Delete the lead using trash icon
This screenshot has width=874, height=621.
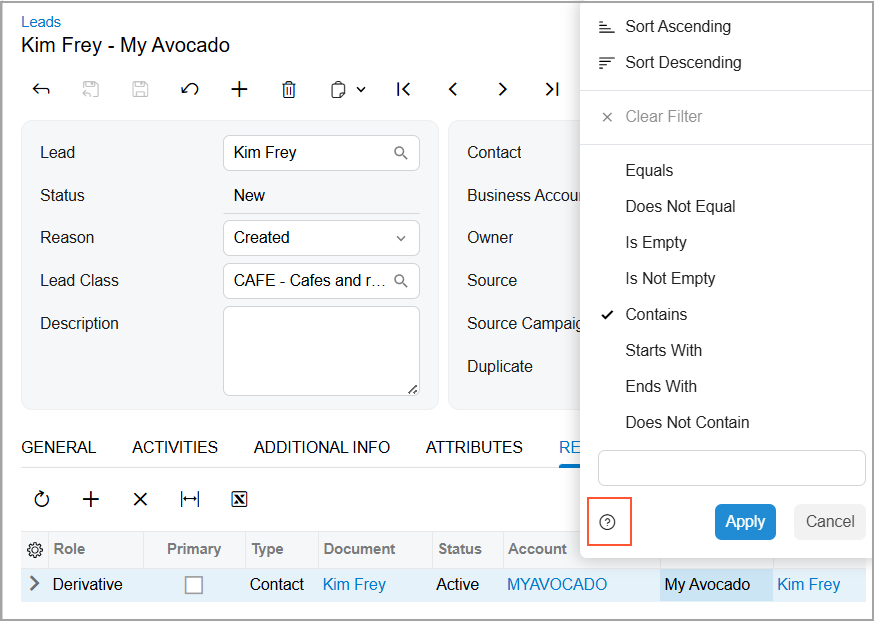[289, 89]
